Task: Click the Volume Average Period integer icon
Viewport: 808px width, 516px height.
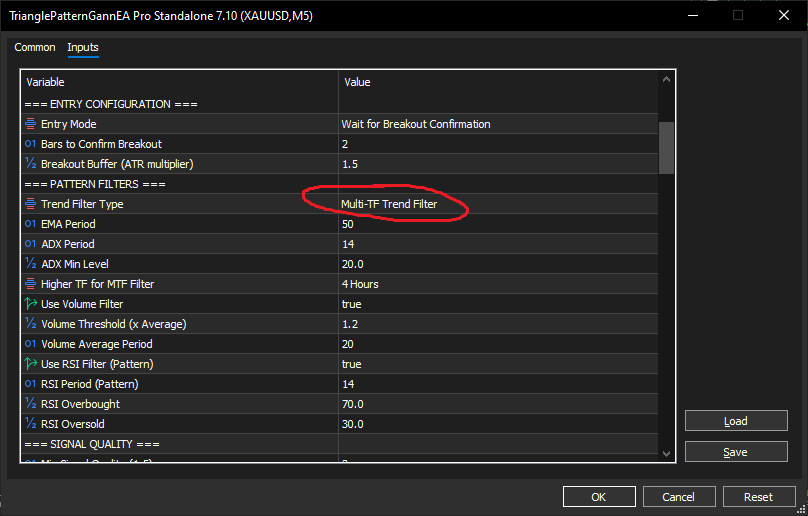Action: (x=30, y=344)
